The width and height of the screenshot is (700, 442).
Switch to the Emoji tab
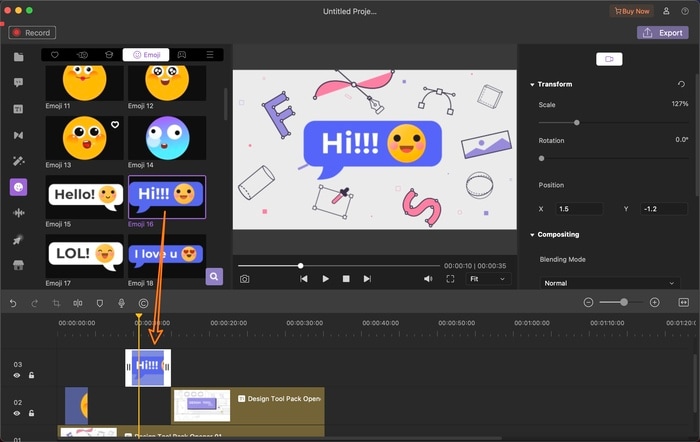(146, 54)
